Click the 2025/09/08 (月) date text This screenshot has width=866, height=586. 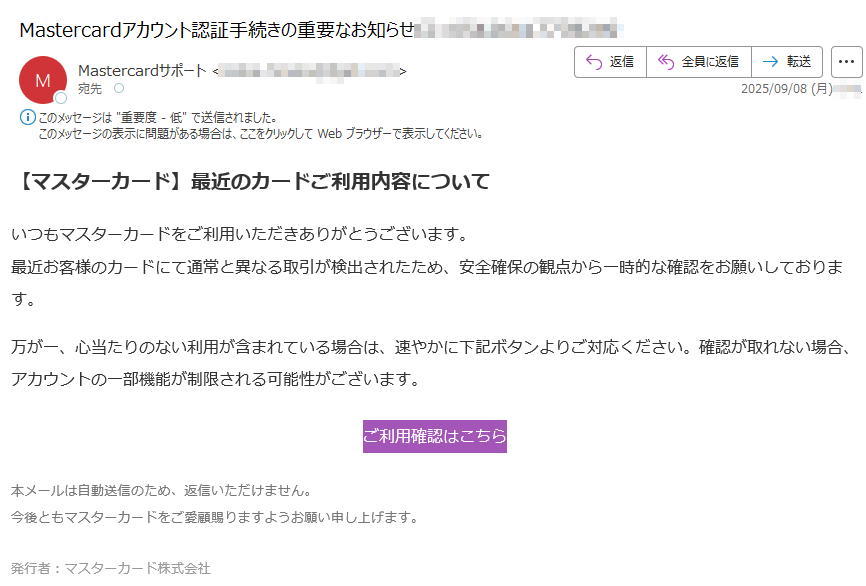786,89
